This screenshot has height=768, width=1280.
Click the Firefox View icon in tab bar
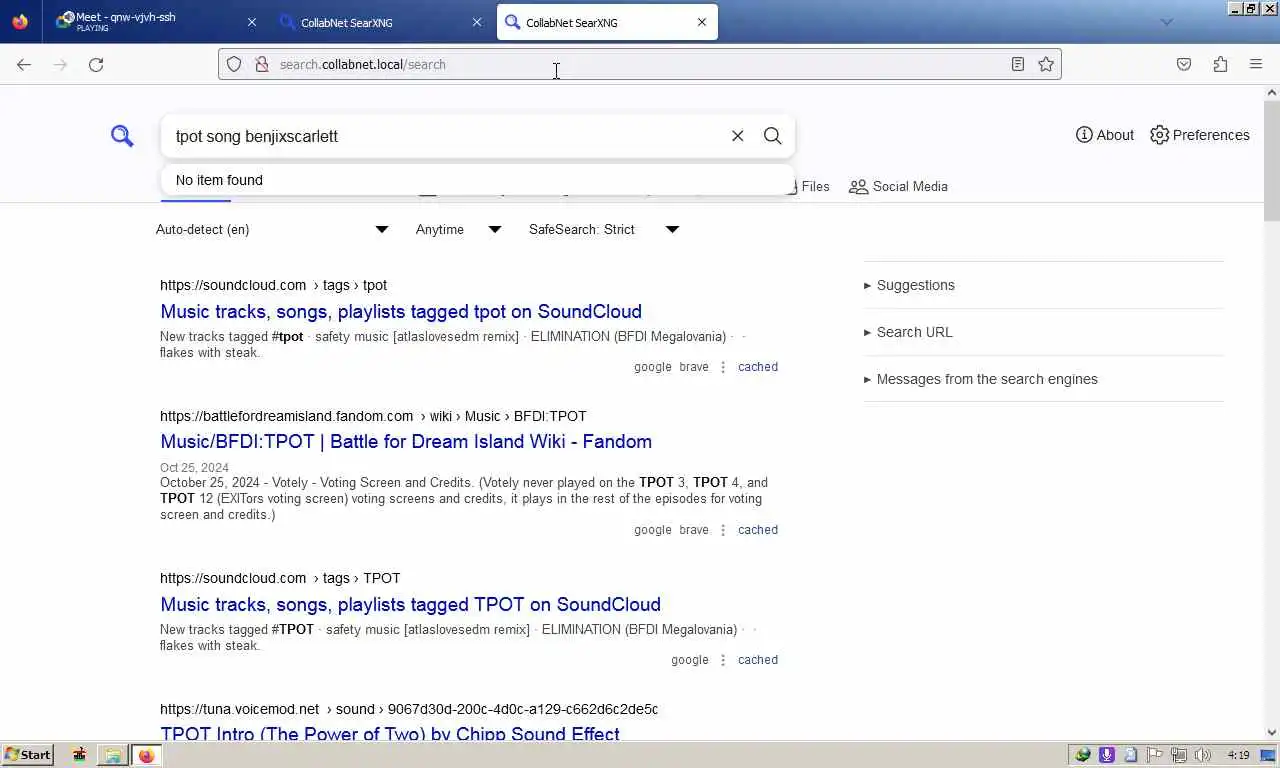[x=20, y=22]
